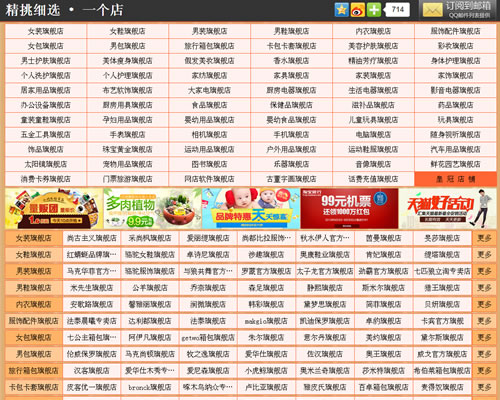This screenshot has width=500, height=400.
Task: Open 太阳镜旗舰店 category
Action: 46,164
